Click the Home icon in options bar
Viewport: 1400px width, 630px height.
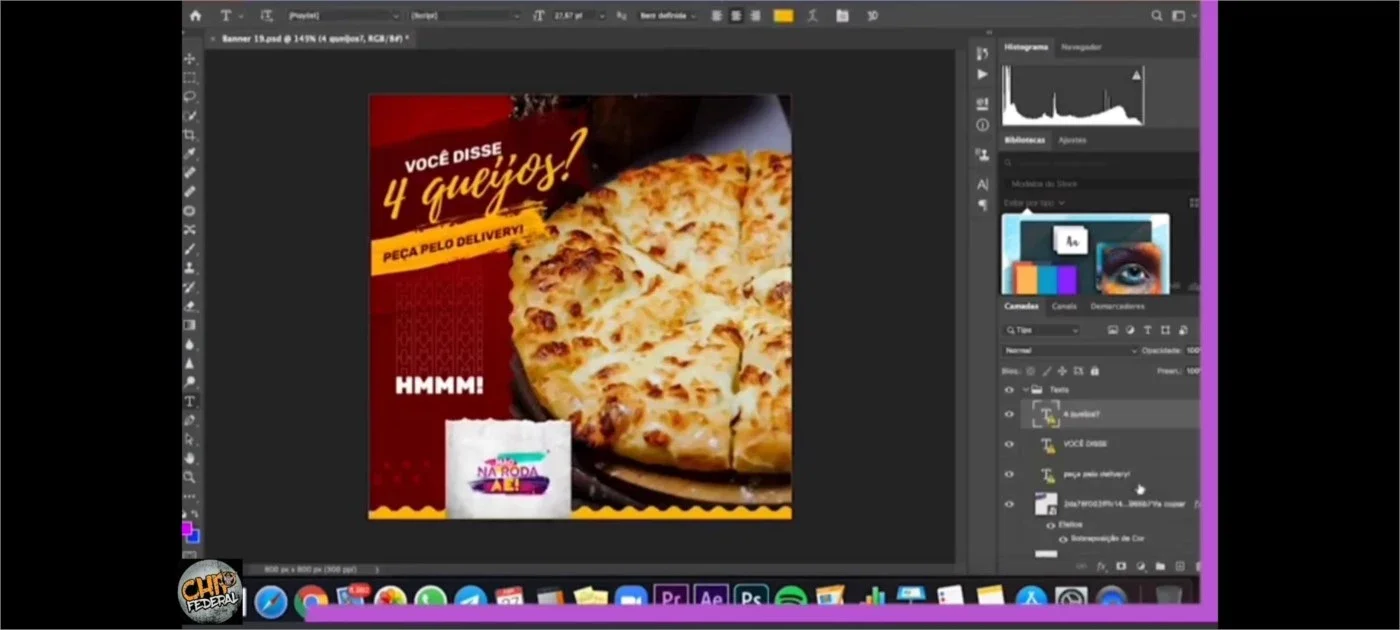tap(195, 15)
